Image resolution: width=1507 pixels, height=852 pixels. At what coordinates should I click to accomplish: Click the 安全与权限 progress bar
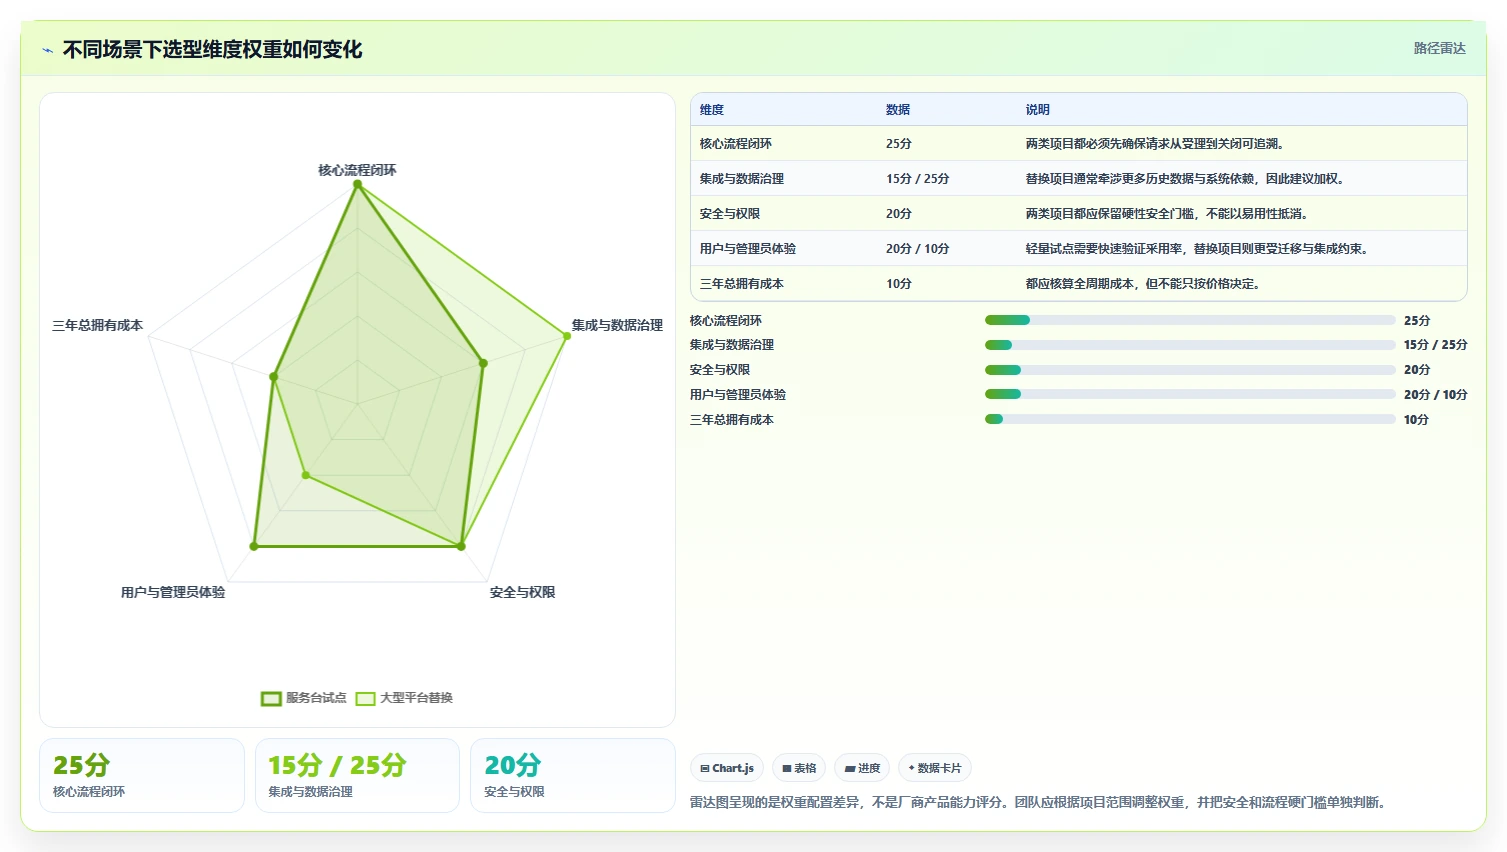[x=1190, y=370]
